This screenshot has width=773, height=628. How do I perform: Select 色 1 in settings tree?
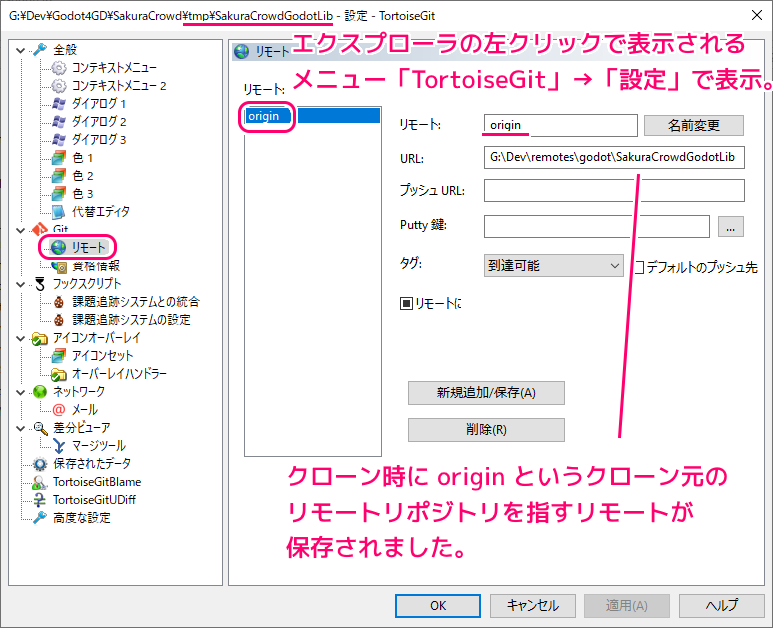click(82, 157)
